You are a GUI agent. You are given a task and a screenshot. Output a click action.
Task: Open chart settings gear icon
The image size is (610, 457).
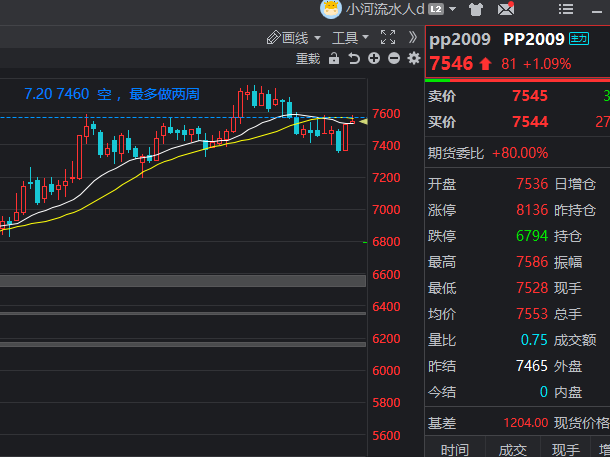coord(414,58)
